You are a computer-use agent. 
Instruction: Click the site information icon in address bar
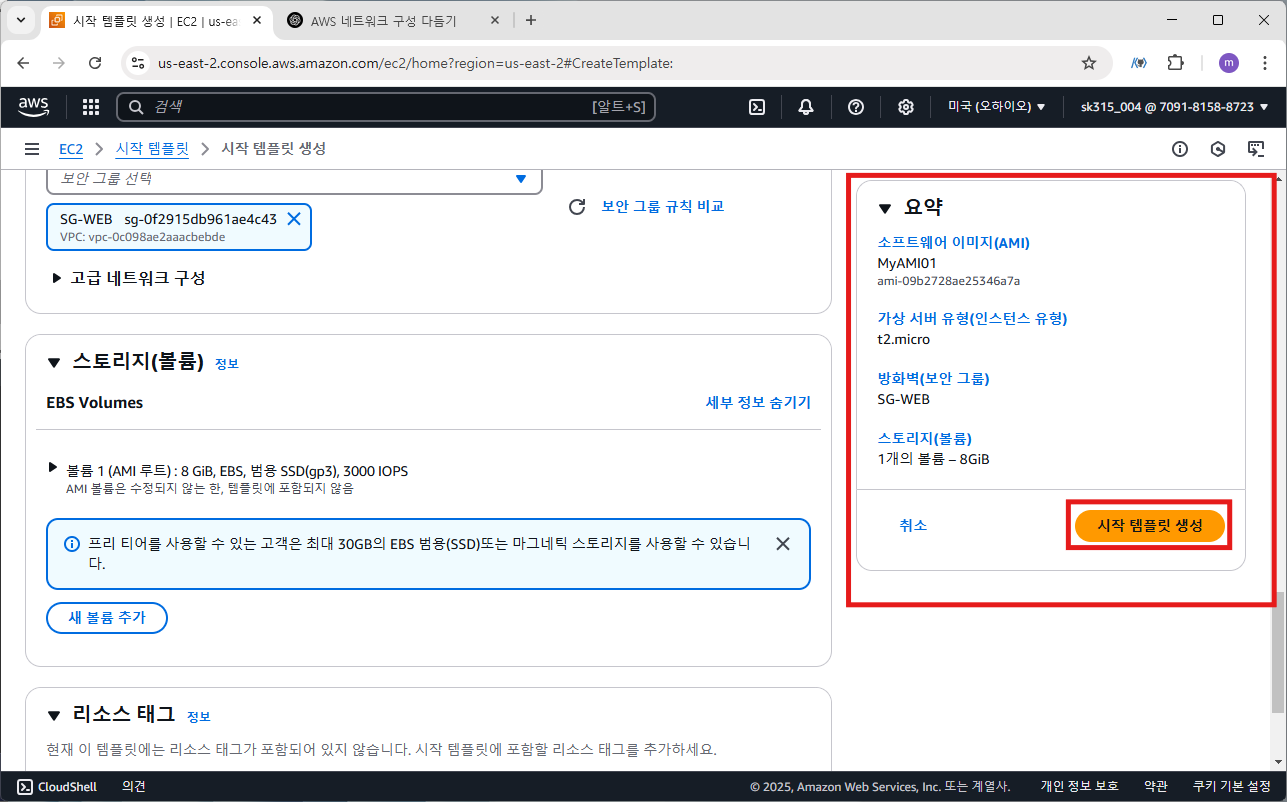(x=139, y=63)
